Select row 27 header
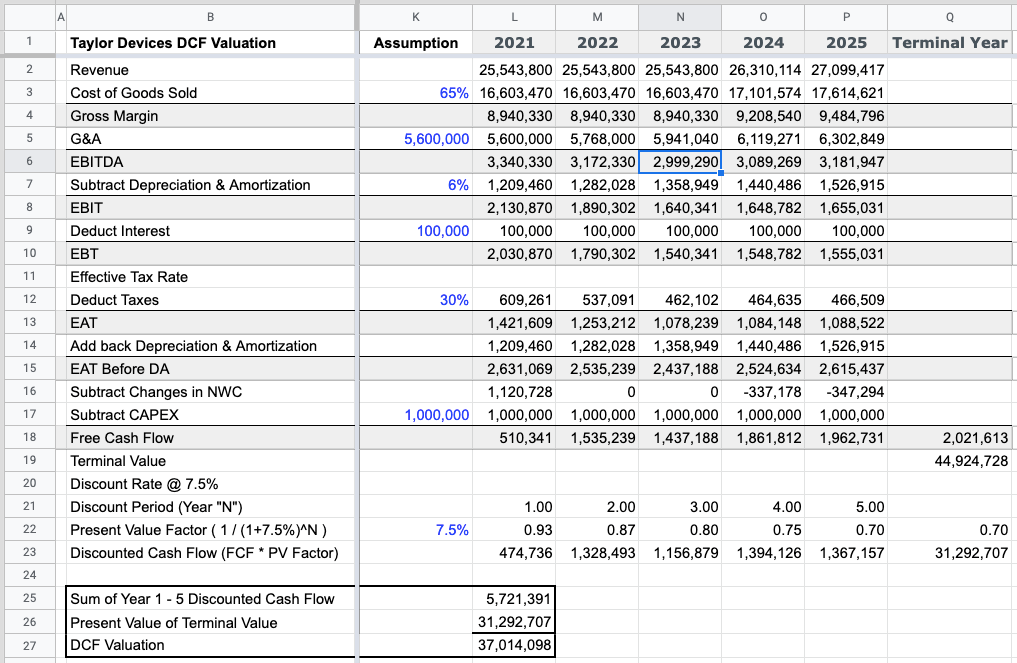Screen dimensions: 1017x663 click(x=29, y=645)
